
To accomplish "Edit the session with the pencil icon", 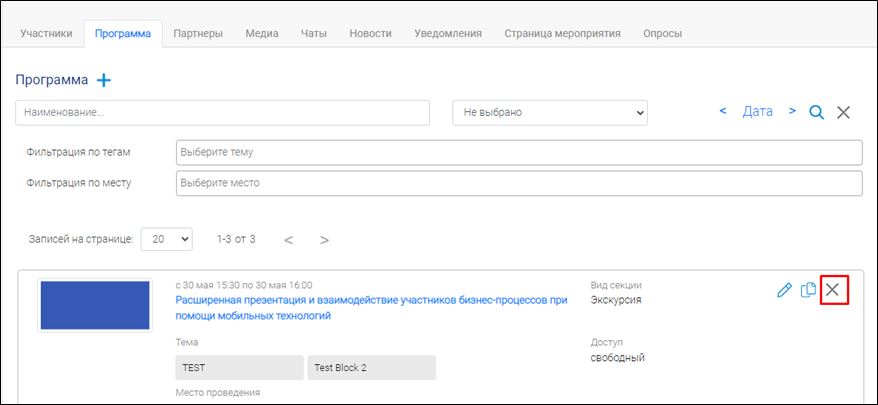I will coord(784,290).
